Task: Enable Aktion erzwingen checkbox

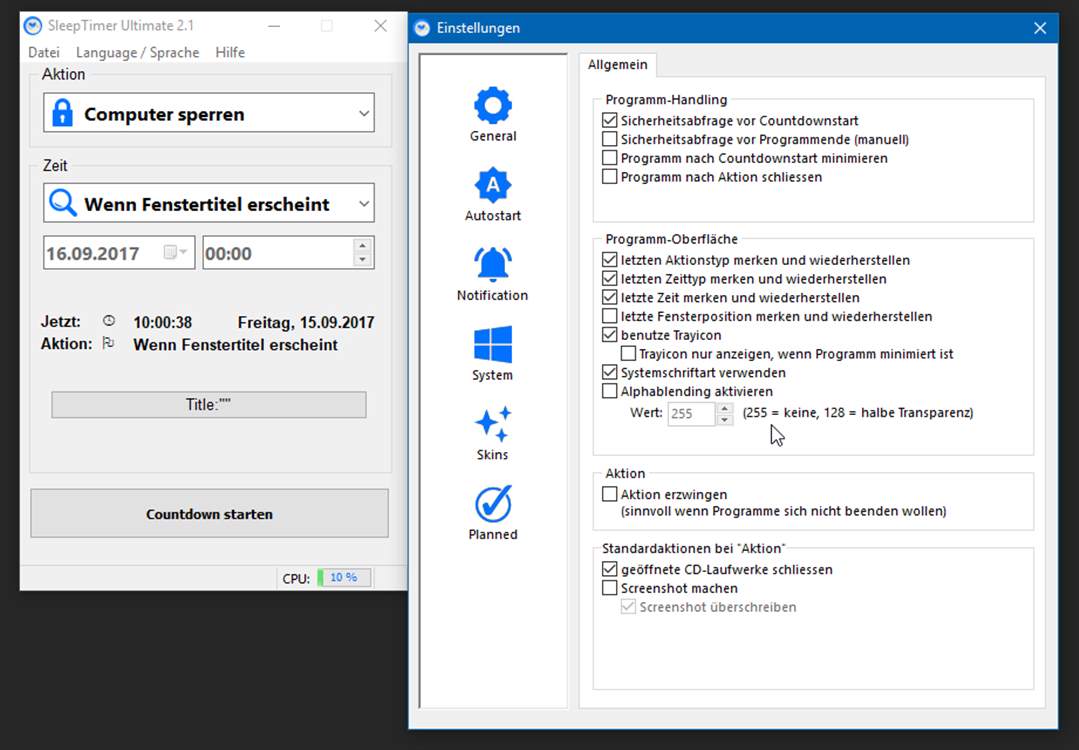Action: tap(609, 494)
